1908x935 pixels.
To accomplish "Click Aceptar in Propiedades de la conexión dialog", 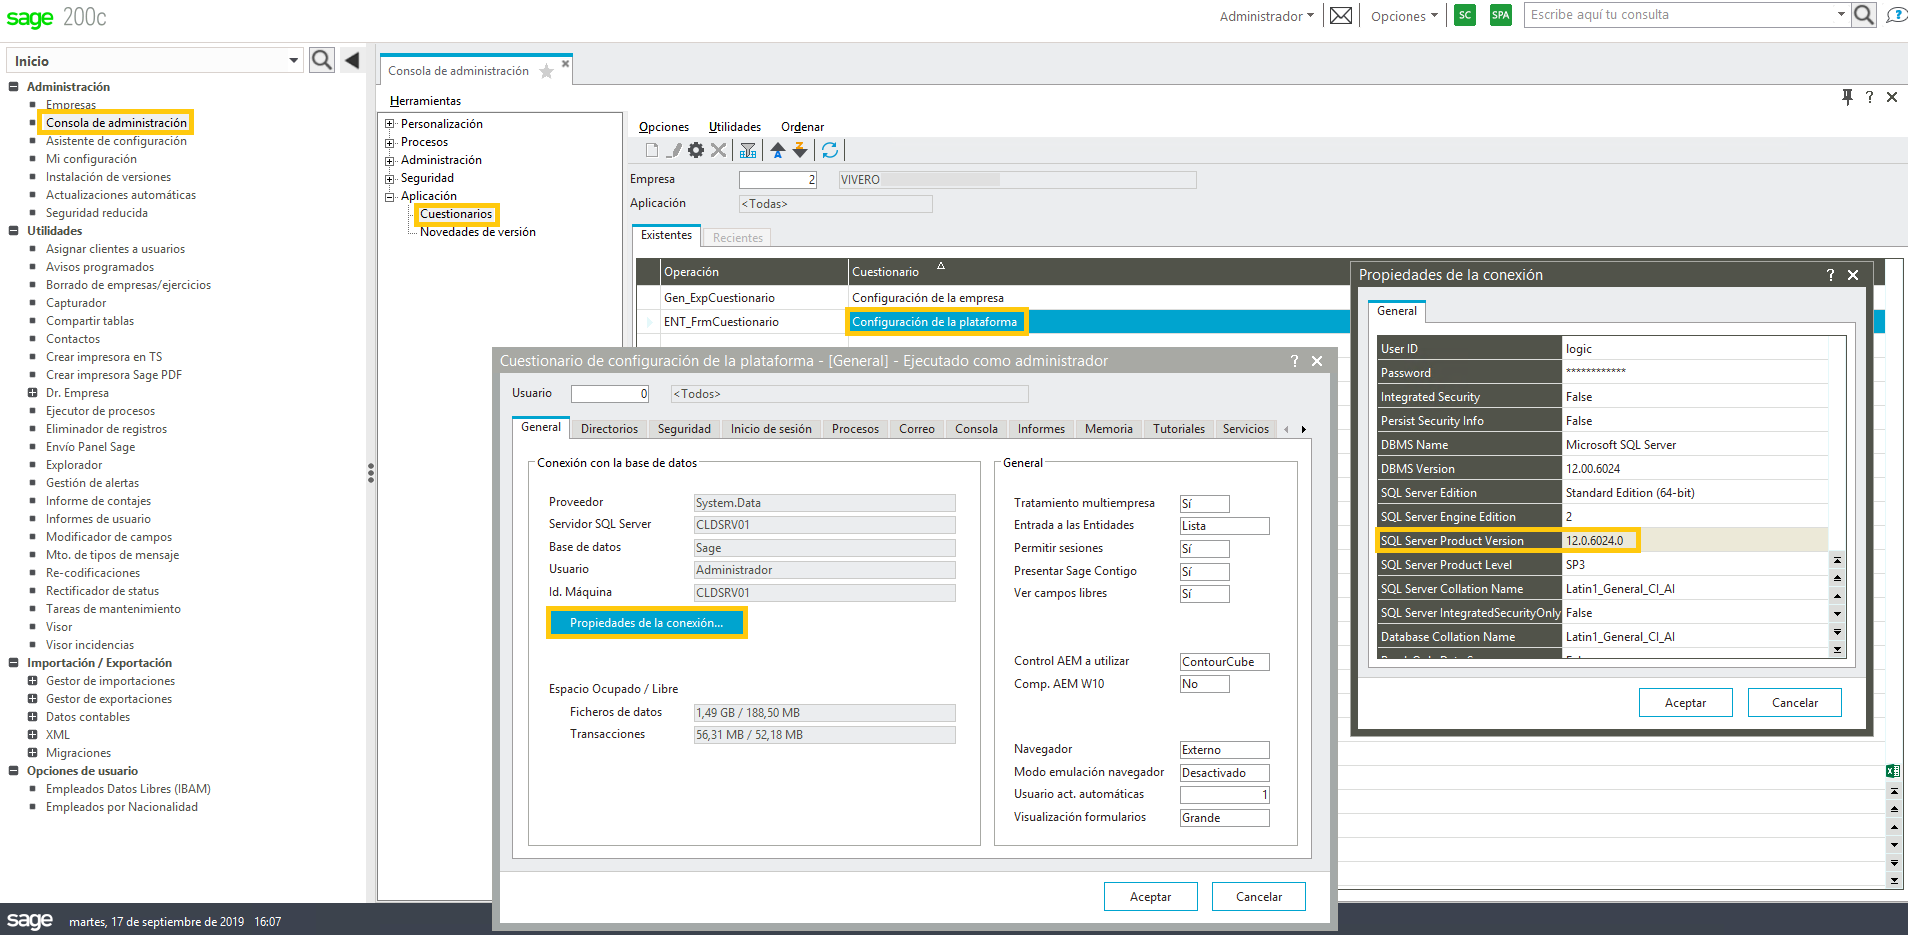I will click(x=1685, y=703).
